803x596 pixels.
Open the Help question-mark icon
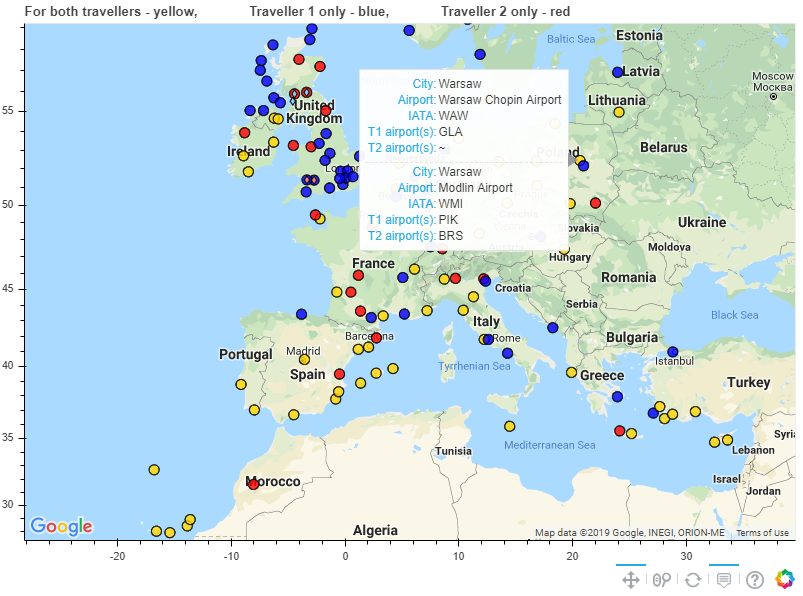click(755, 580)
